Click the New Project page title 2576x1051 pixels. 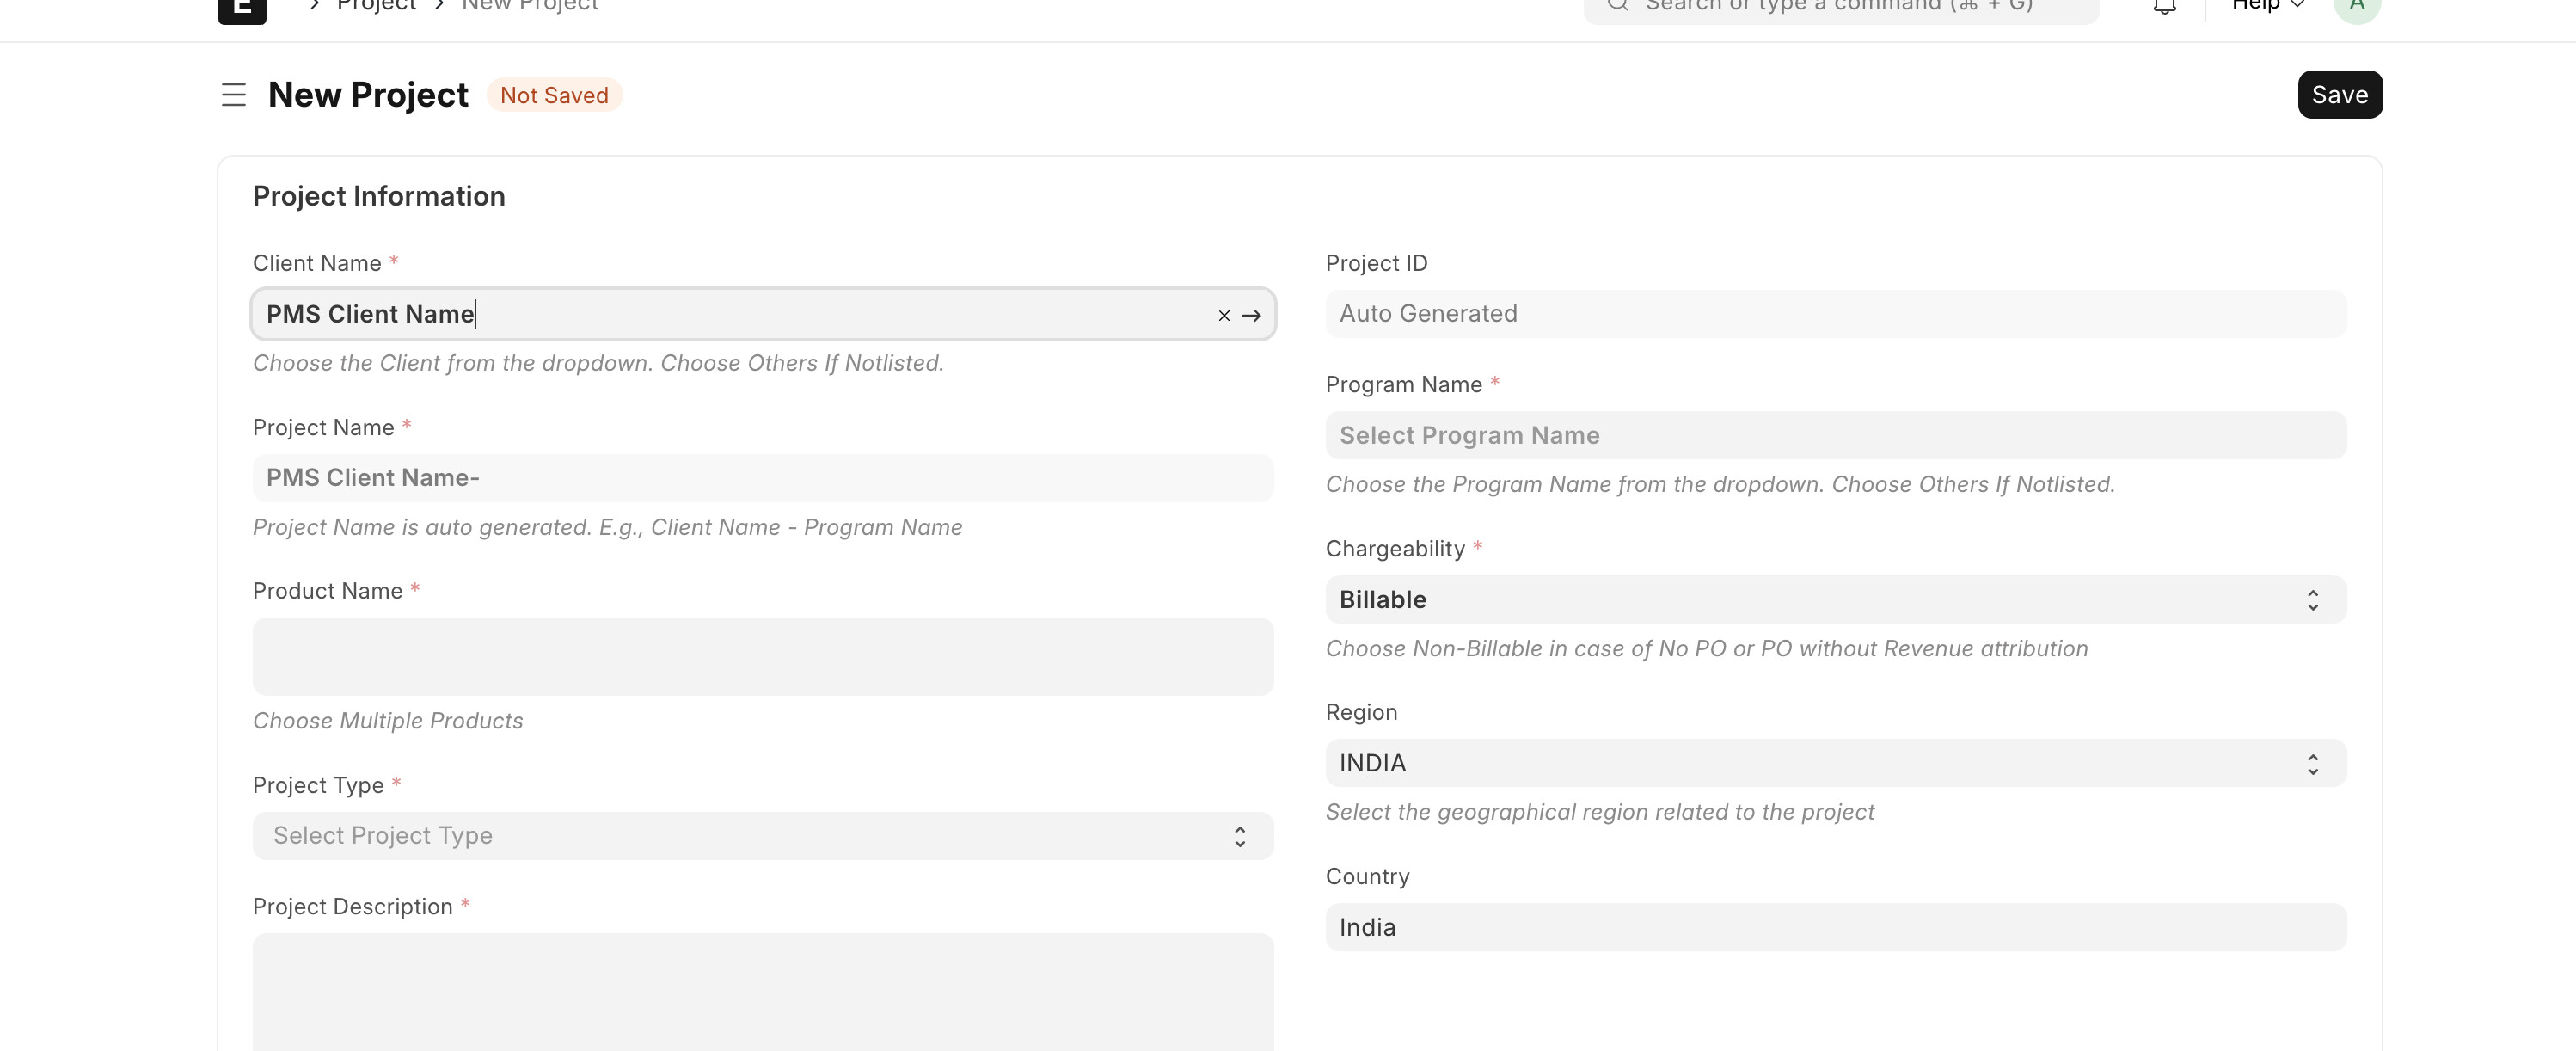coord(368,95)
